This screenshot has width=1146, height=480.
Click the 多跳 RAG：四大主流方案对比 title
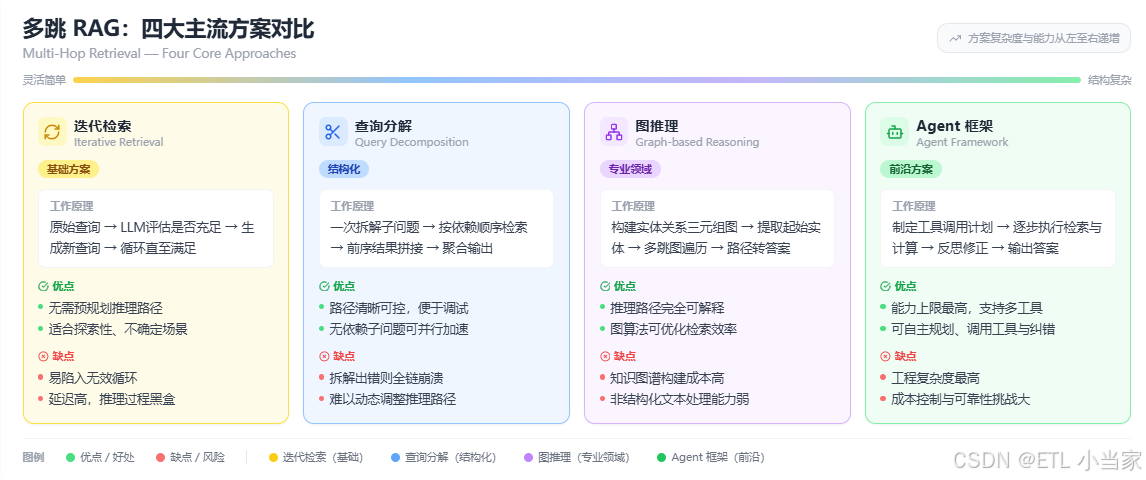tap(168, 29)
